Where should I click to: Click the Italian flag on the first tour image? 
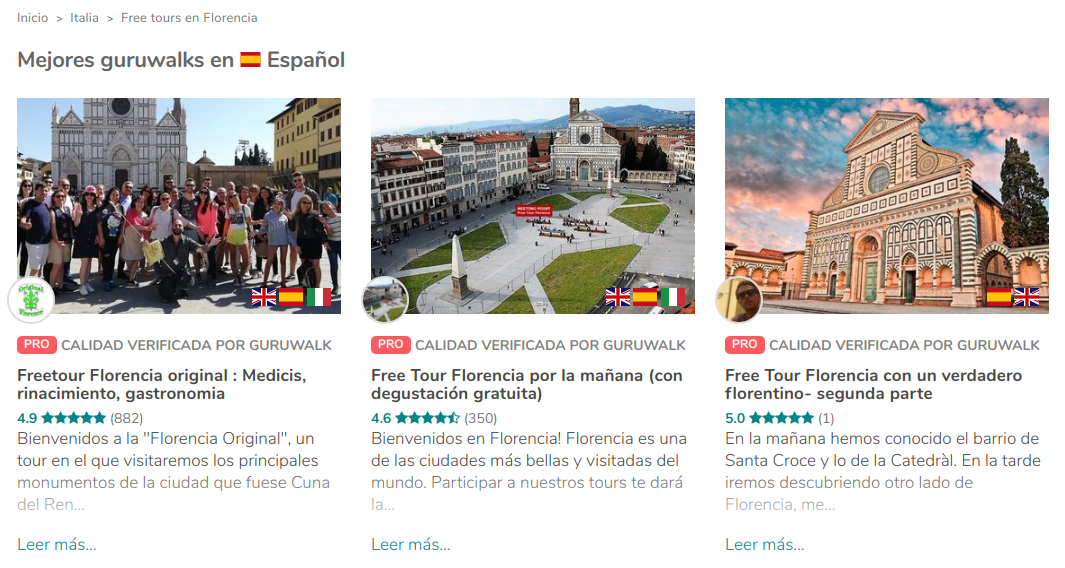click(319, 297)
